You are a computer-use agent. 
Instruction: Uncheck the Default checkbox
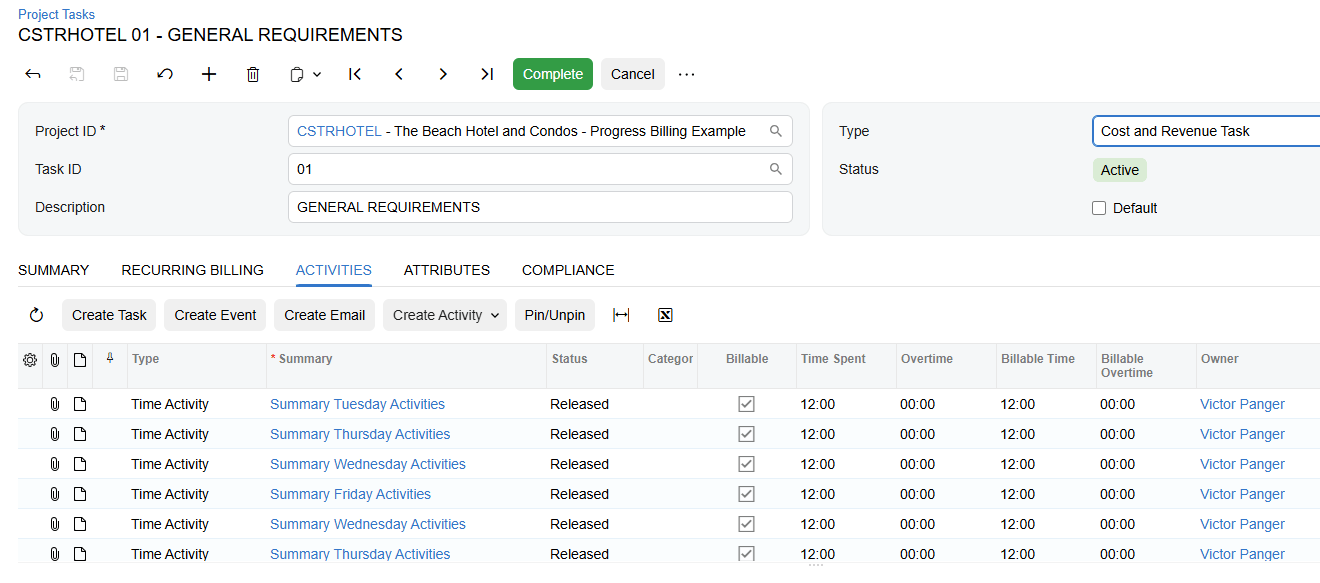tap(1099, 207)
